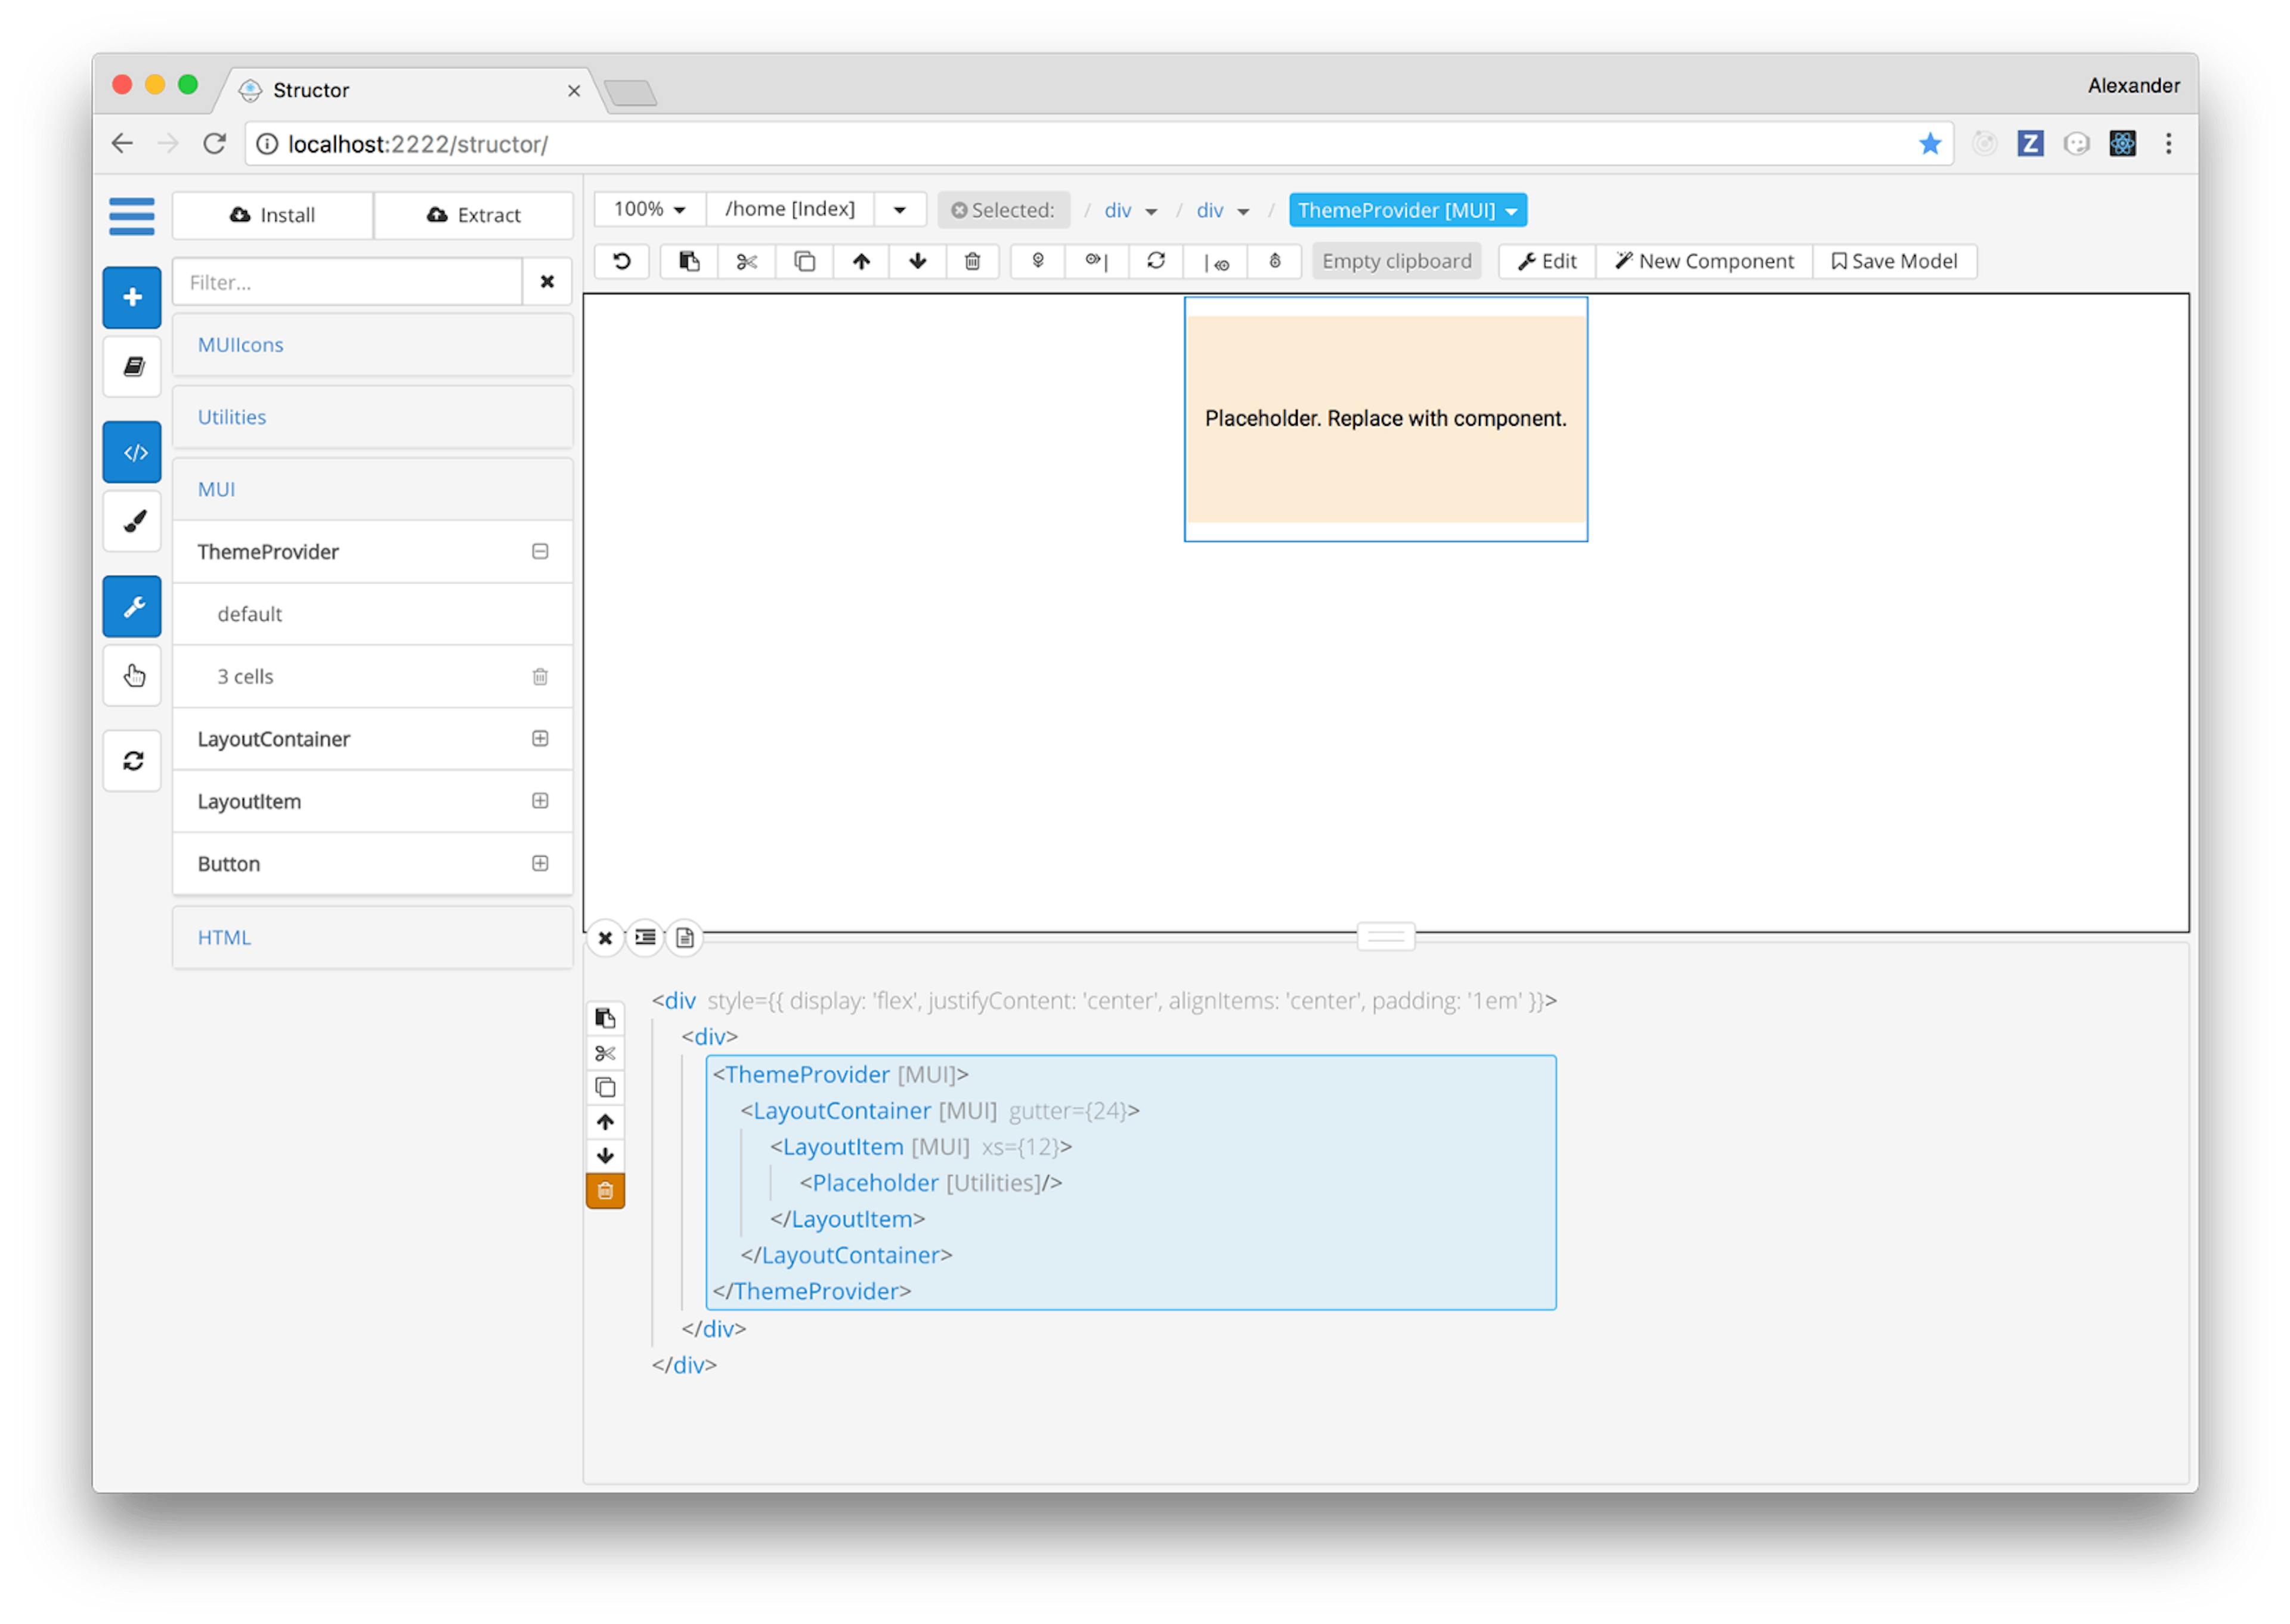Viewport: 2290px width, 1624px height.
Task: Expand the LayoutContainer component group
Action: point(540,738)
